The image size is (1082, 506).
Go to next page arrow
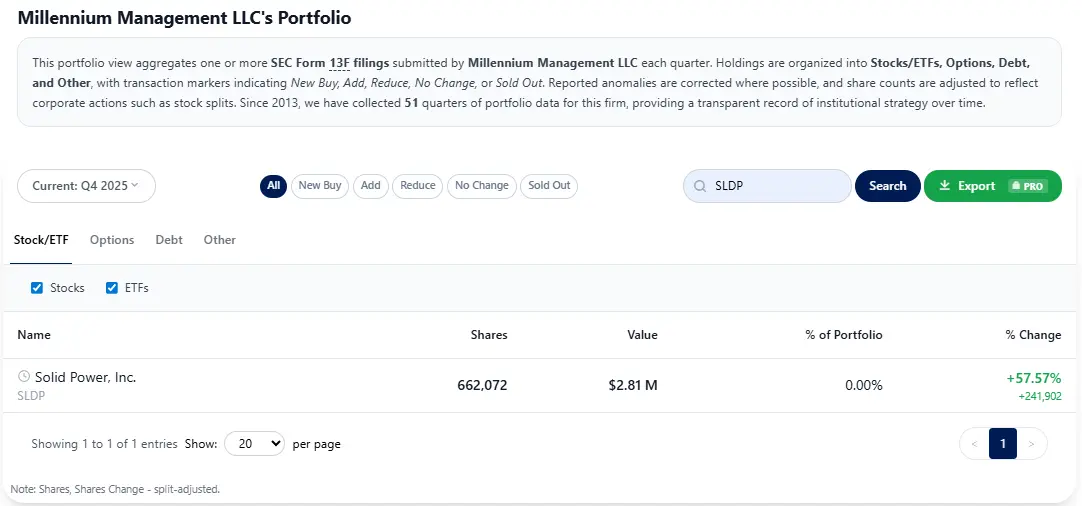(1032, 443)
